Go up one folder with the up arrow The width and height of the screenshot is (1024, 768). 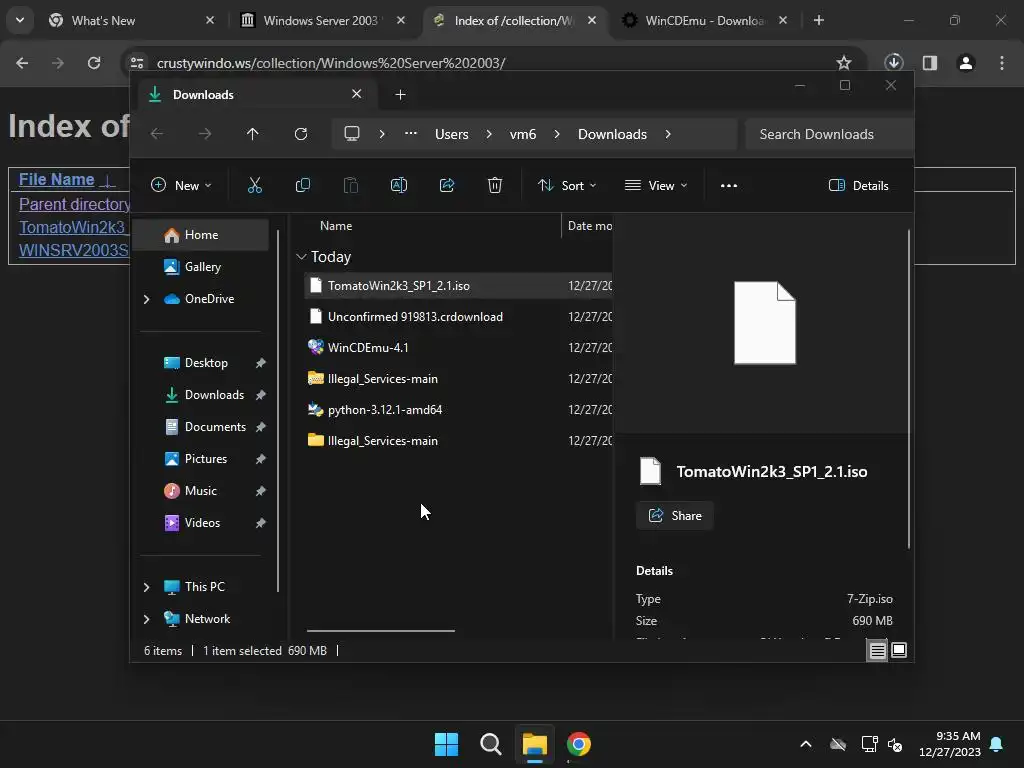[x=253, y=134]
